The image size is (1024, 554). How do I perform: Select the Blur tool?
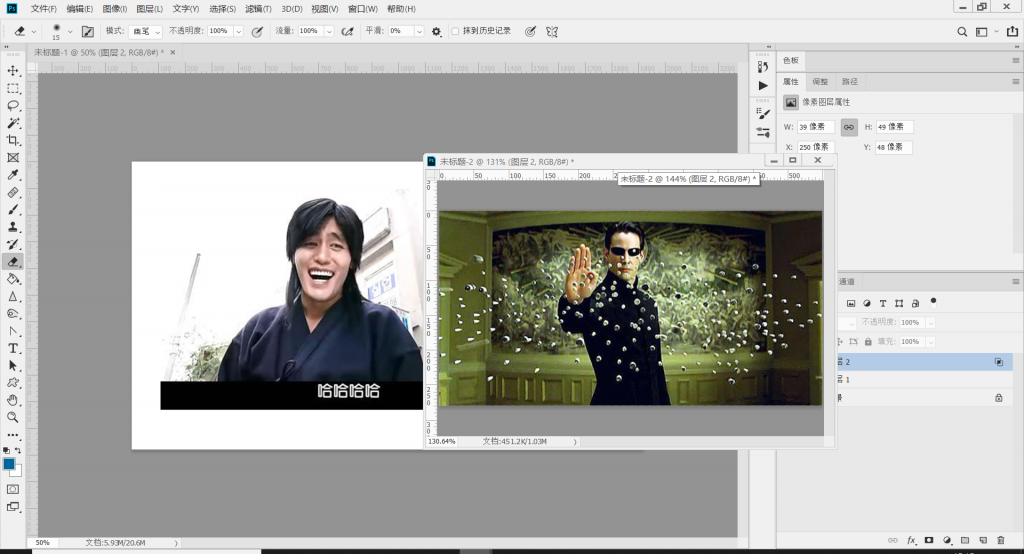pyautogui.click(x=13, y=296)
